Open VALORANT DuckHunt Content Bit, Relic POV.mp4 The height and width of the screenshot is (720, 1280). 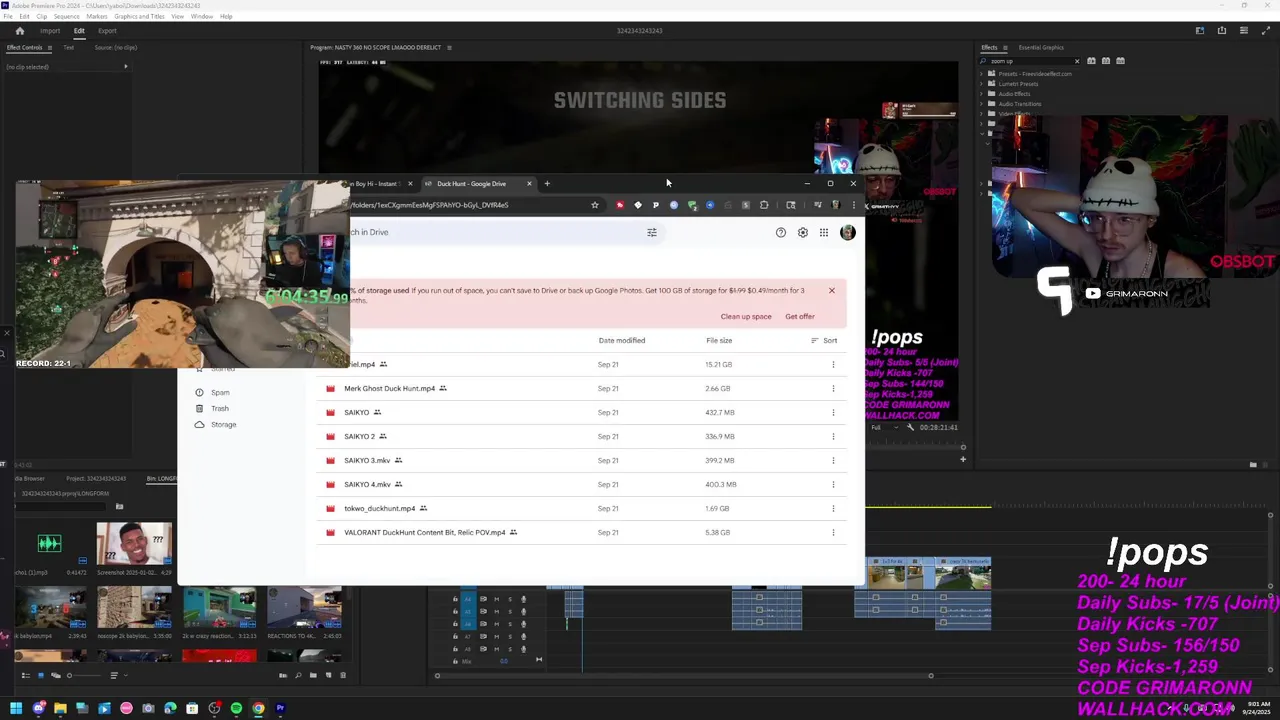[x=425, y=532]
